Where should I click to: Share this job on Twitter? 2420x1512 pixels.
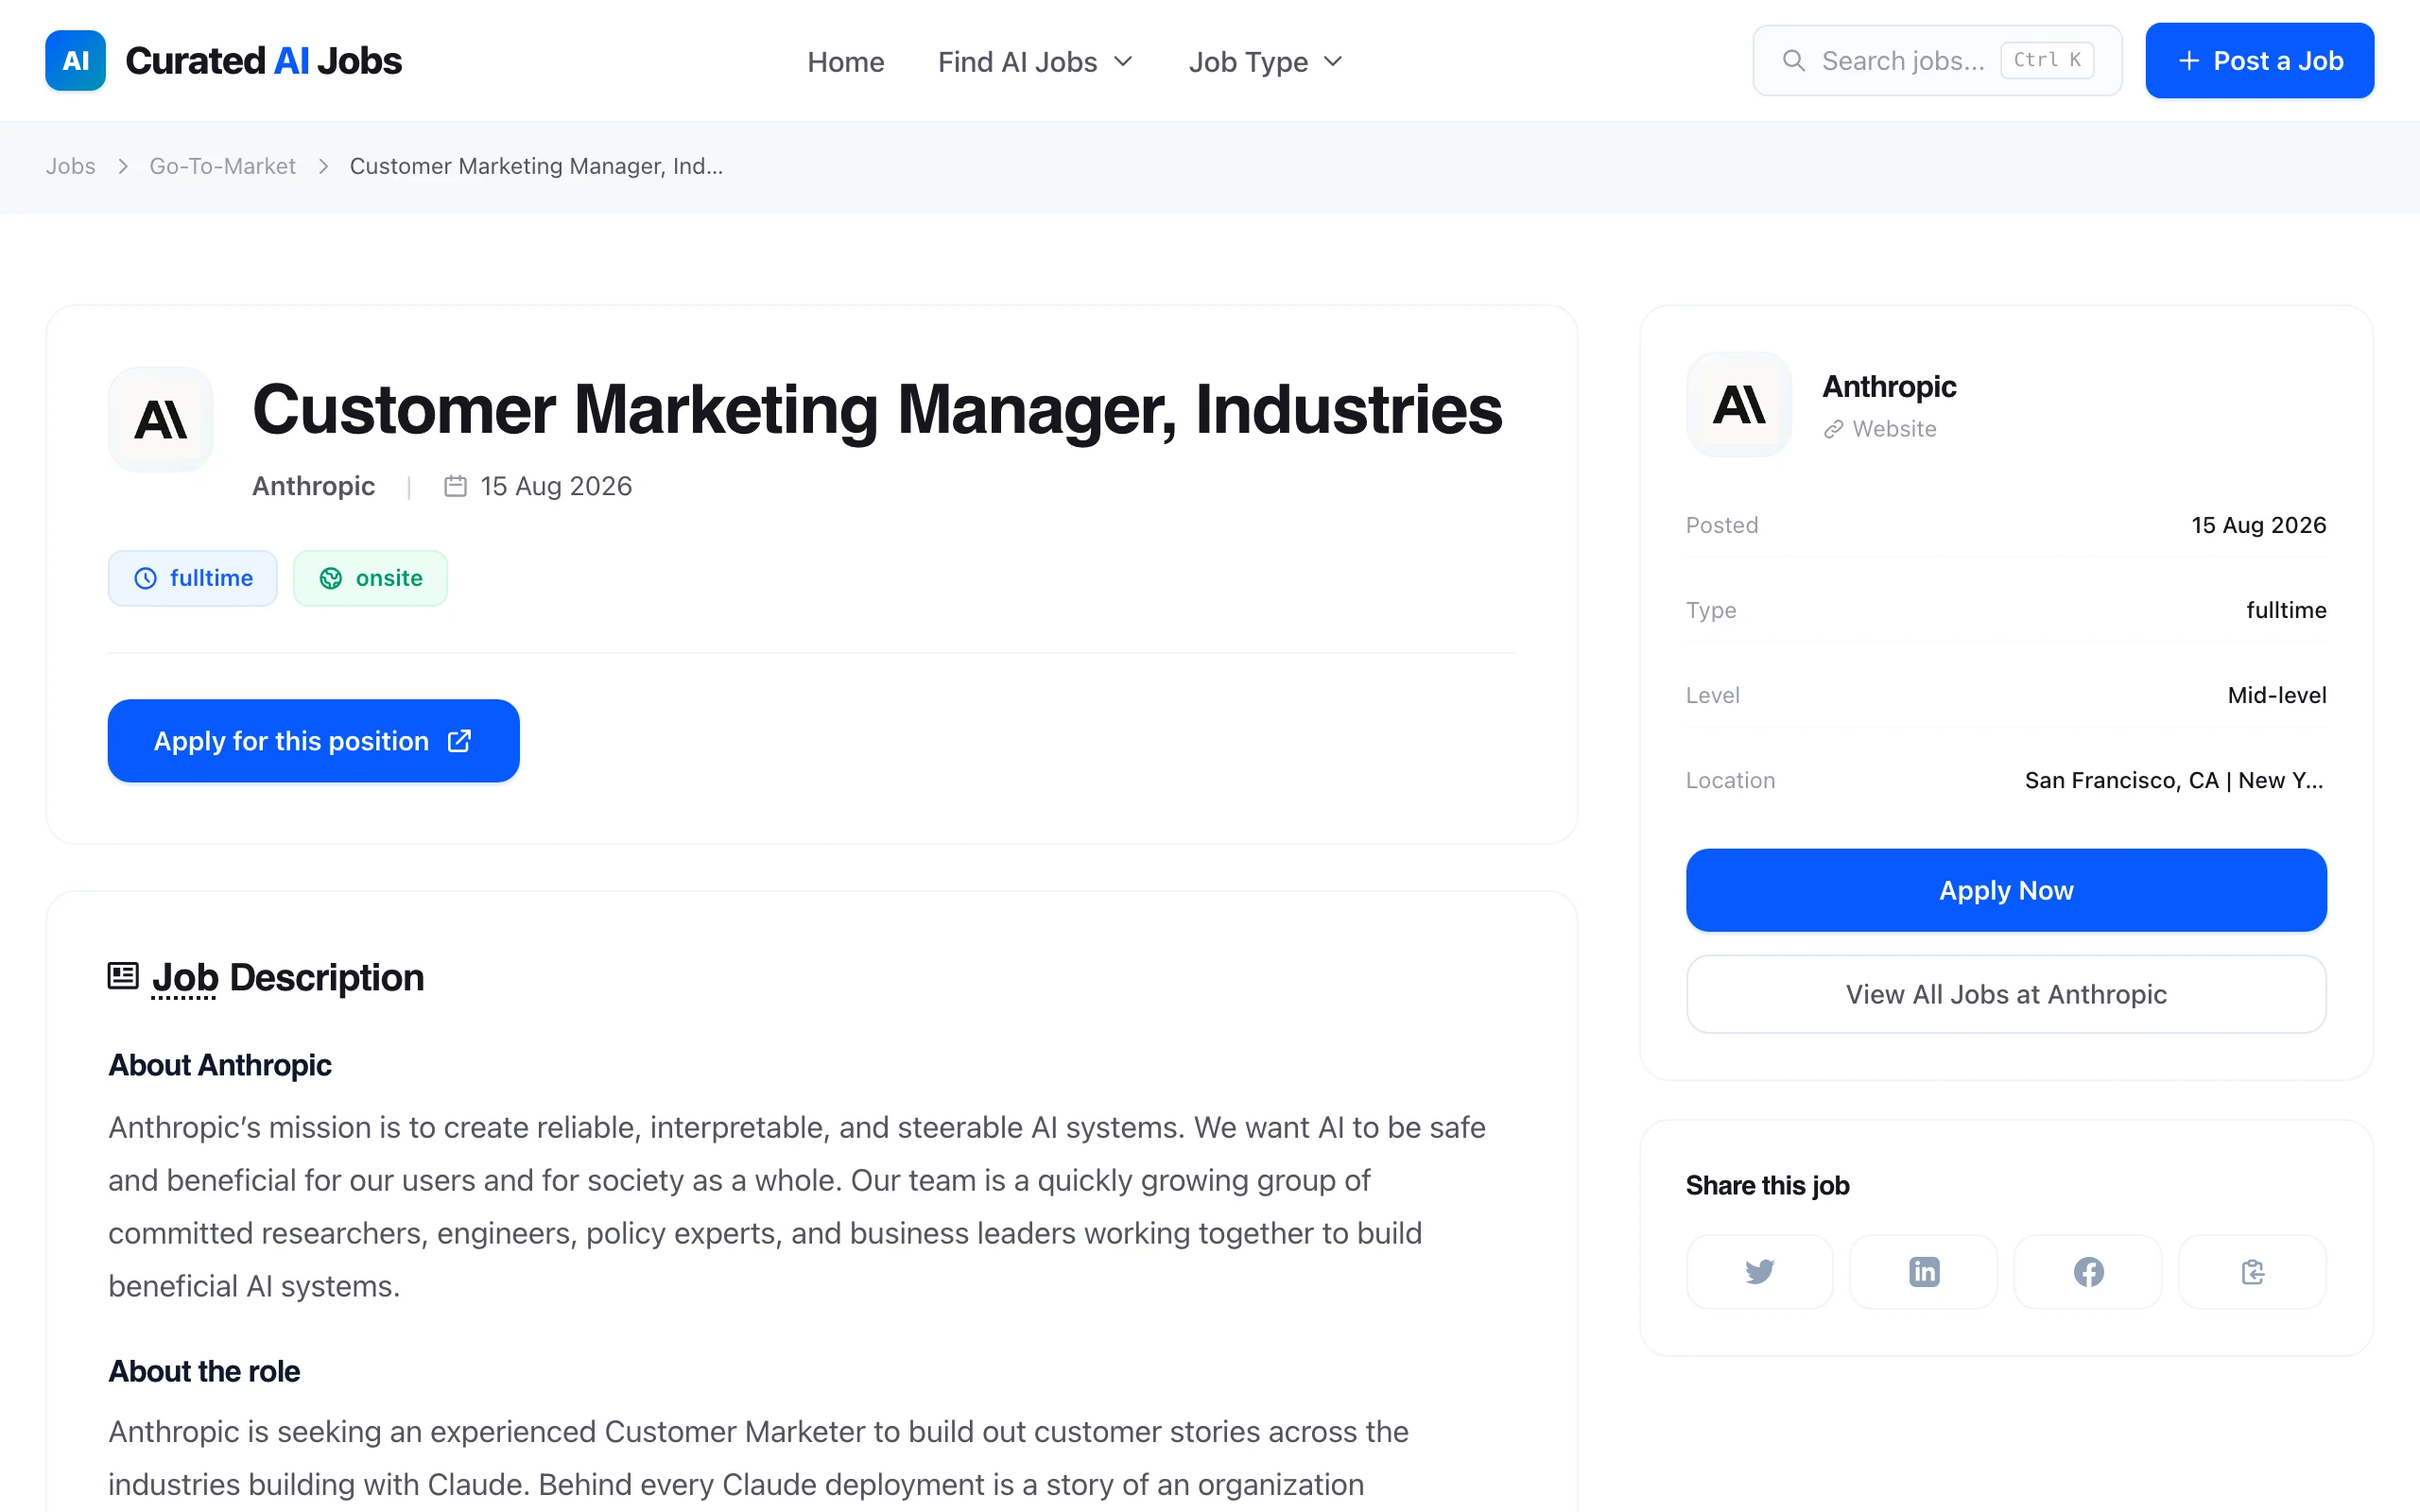(1759, 1271)
